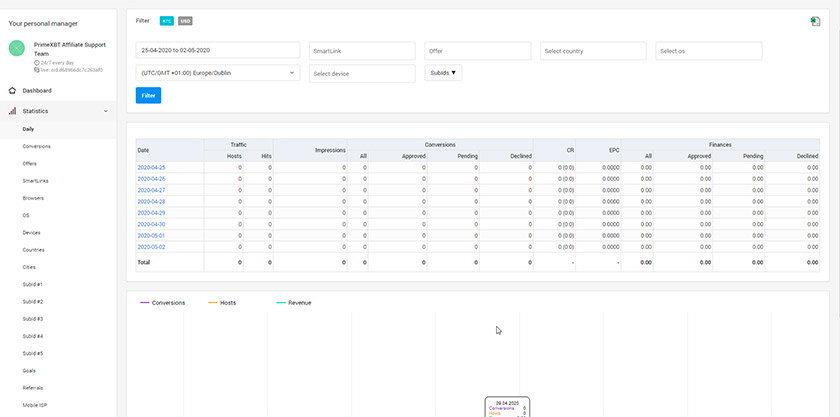
Task: Go to Countries statistics page
Action: [x=33, y=250]
